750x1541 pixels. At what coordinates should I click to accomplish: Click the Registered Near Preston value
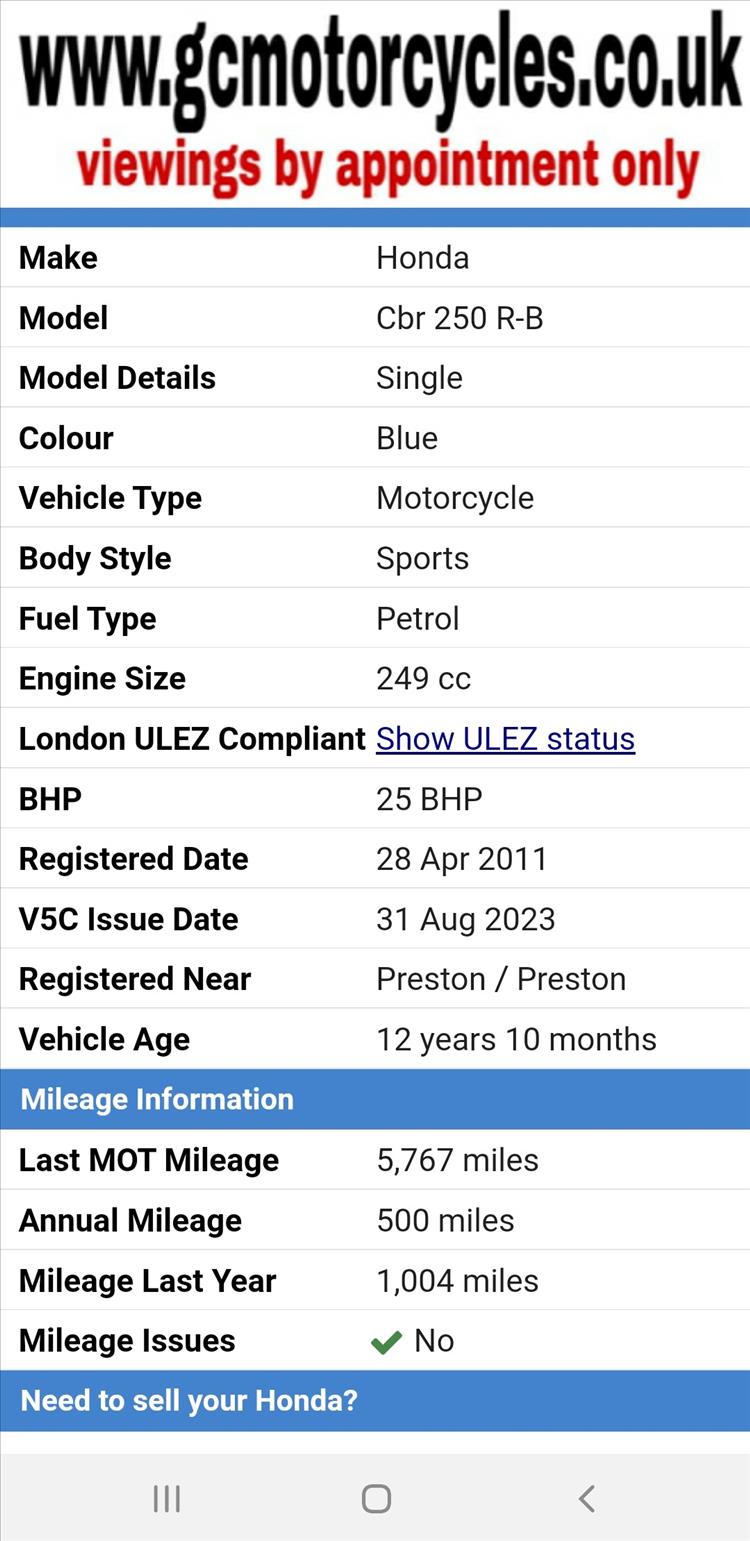point(501,979)
